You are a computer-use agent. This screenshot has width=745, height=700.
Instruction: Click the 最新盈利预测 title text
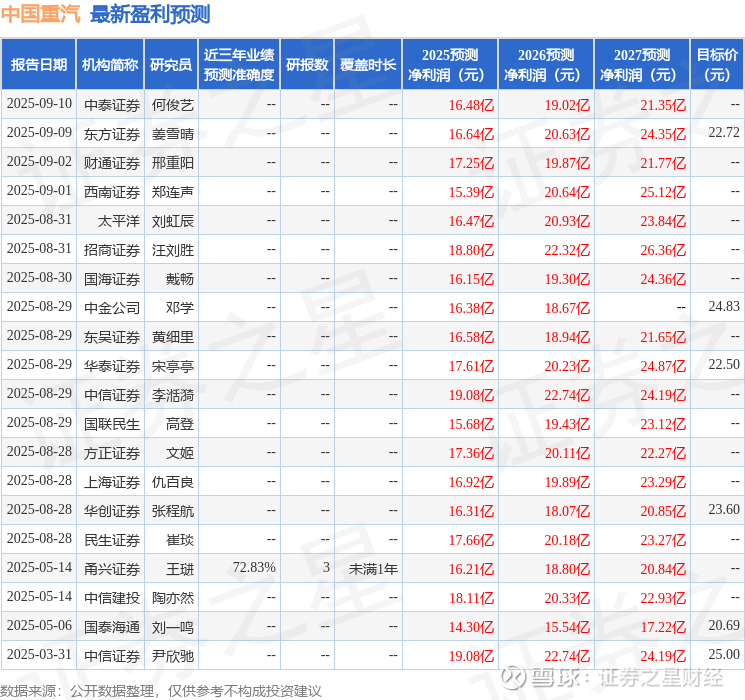click(x=150, y=14)
